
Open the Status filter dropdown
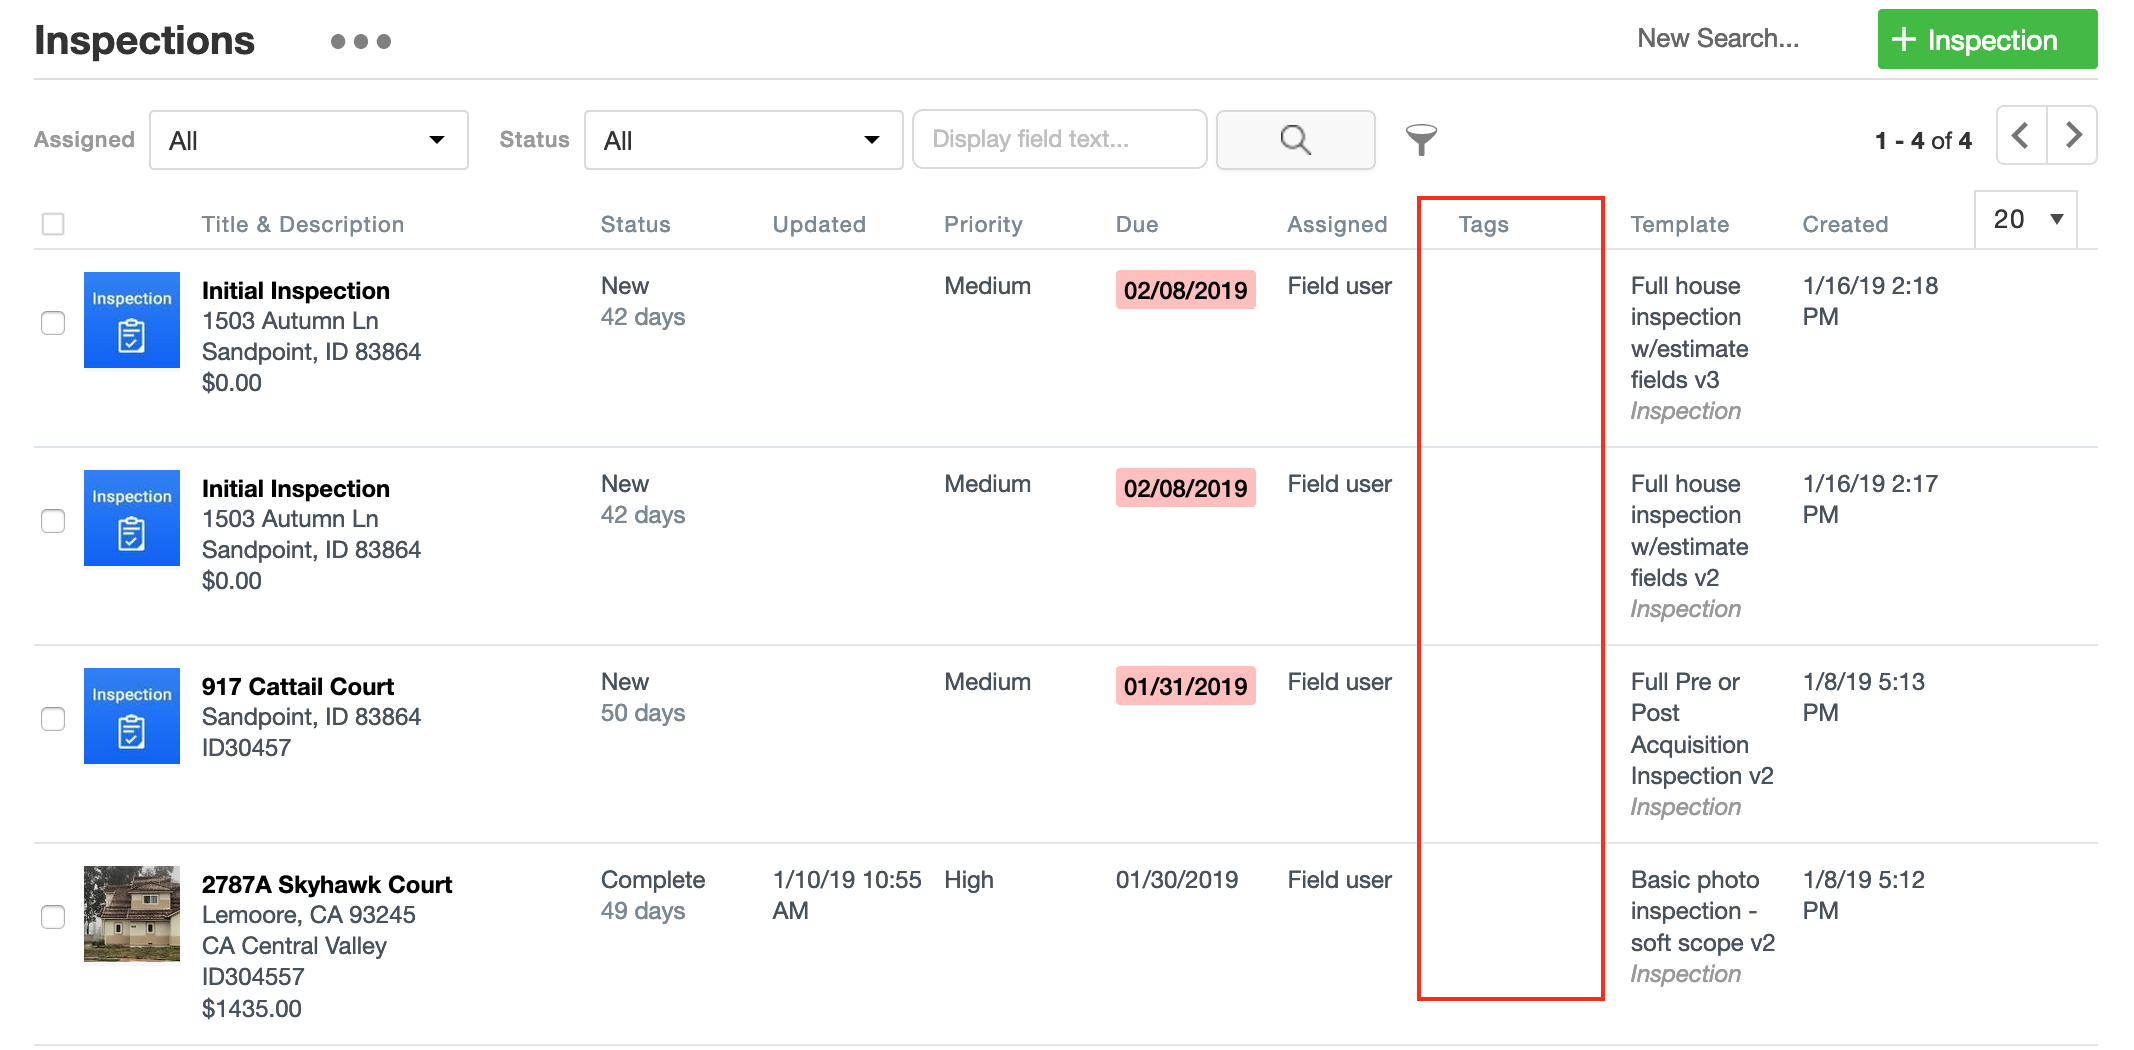[743, 139]
